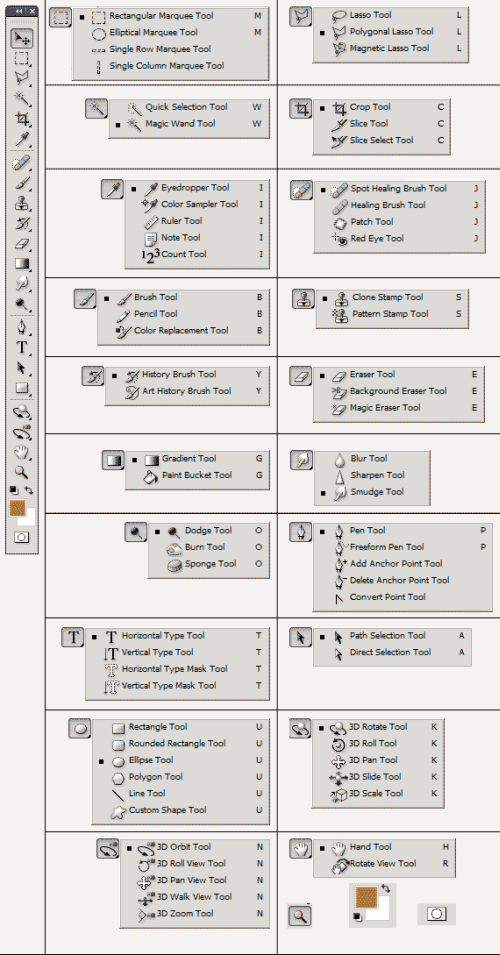500x955 pixels.
Task: Click the large stamp button beside the Clone Stamp flyout
Action: 302,299
